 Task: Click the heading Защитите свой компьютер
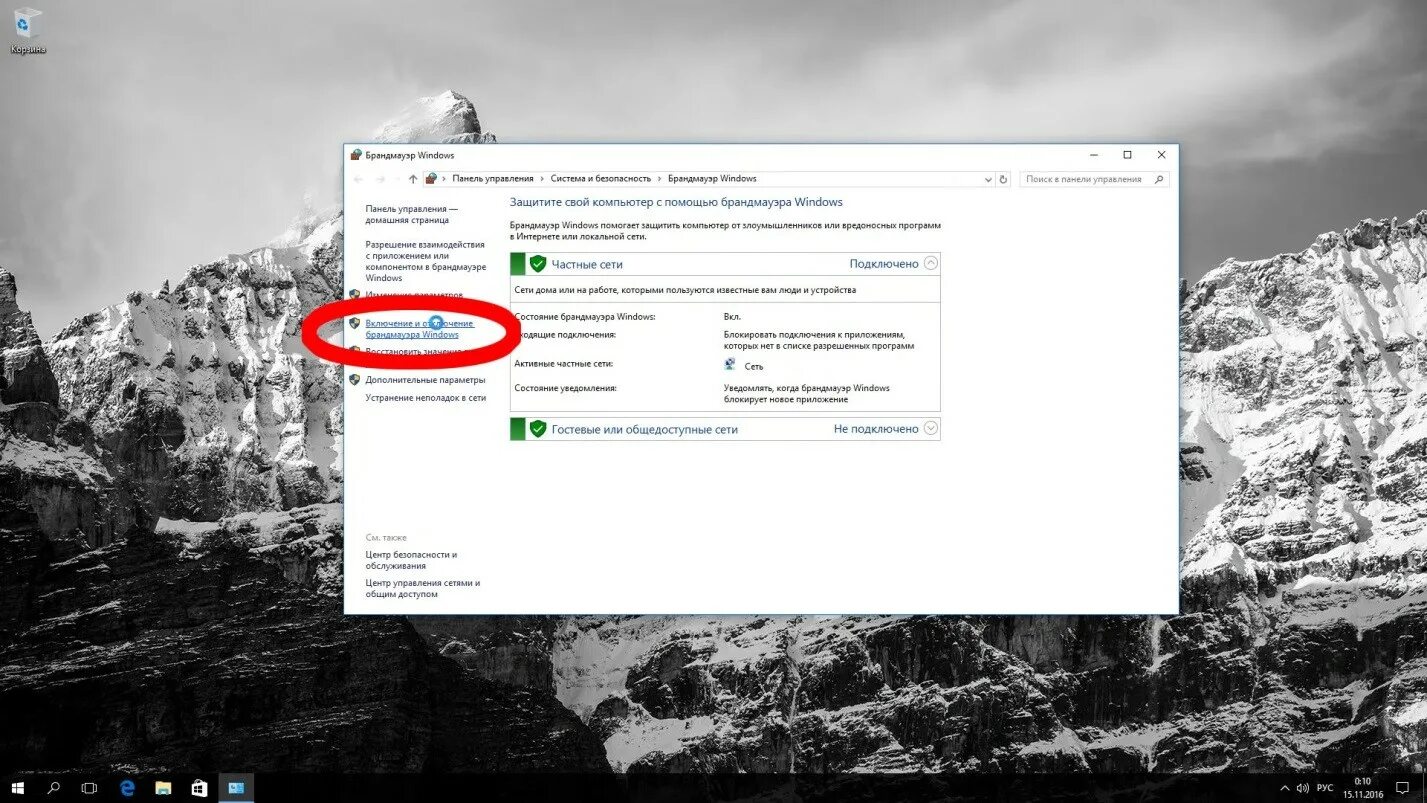point(676,202)
